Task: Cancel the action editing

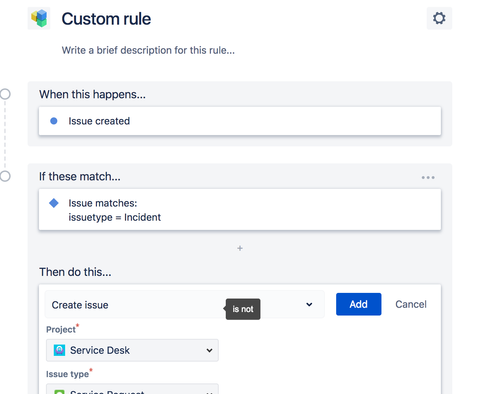Action: (411, 304)
